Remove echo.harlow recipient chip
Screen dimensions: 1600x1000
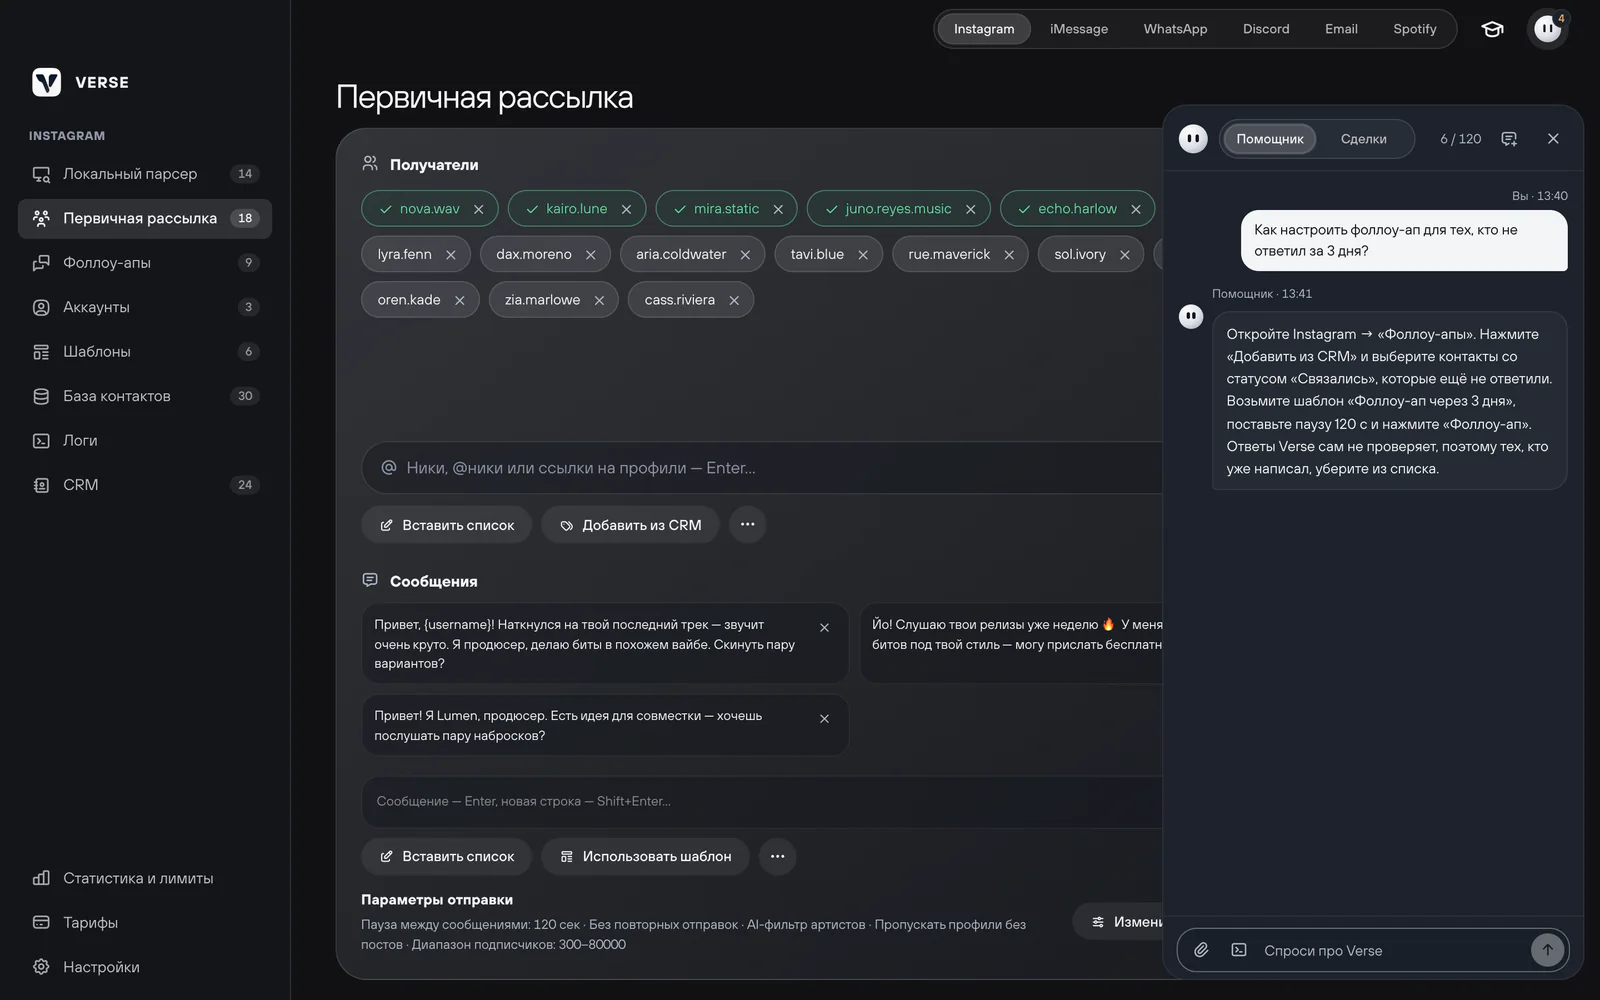(1136, 209)
